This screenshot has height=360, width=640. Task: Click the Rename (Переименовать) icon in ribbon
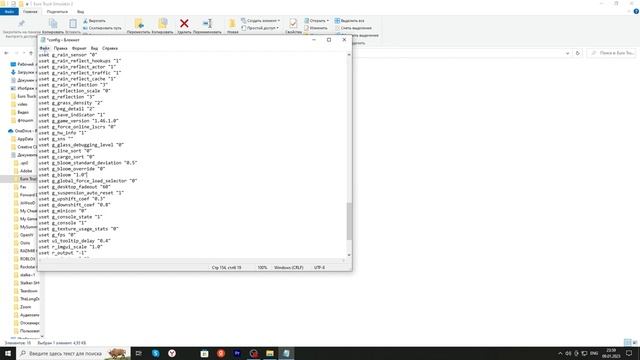coord(207,24)
